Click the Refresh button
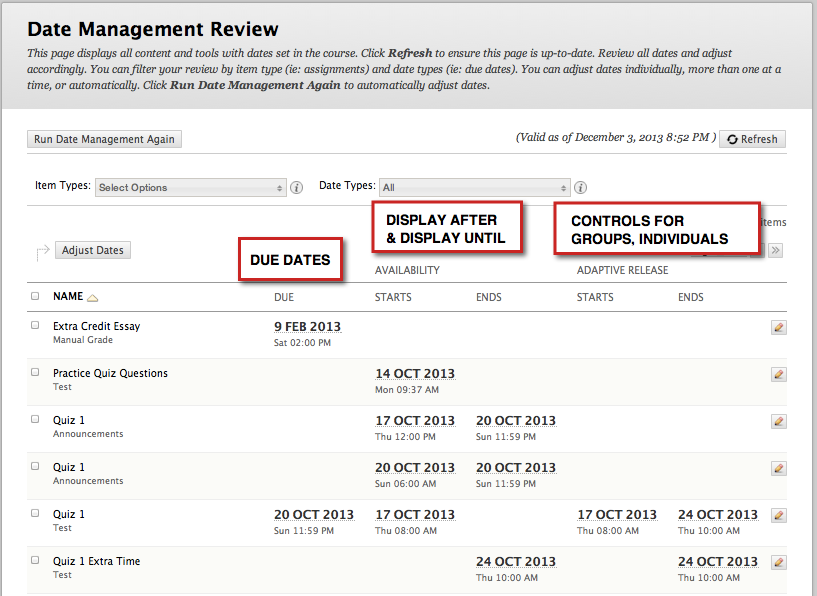The width and height of the screenshot is (817, 596). tap(752, 139)
